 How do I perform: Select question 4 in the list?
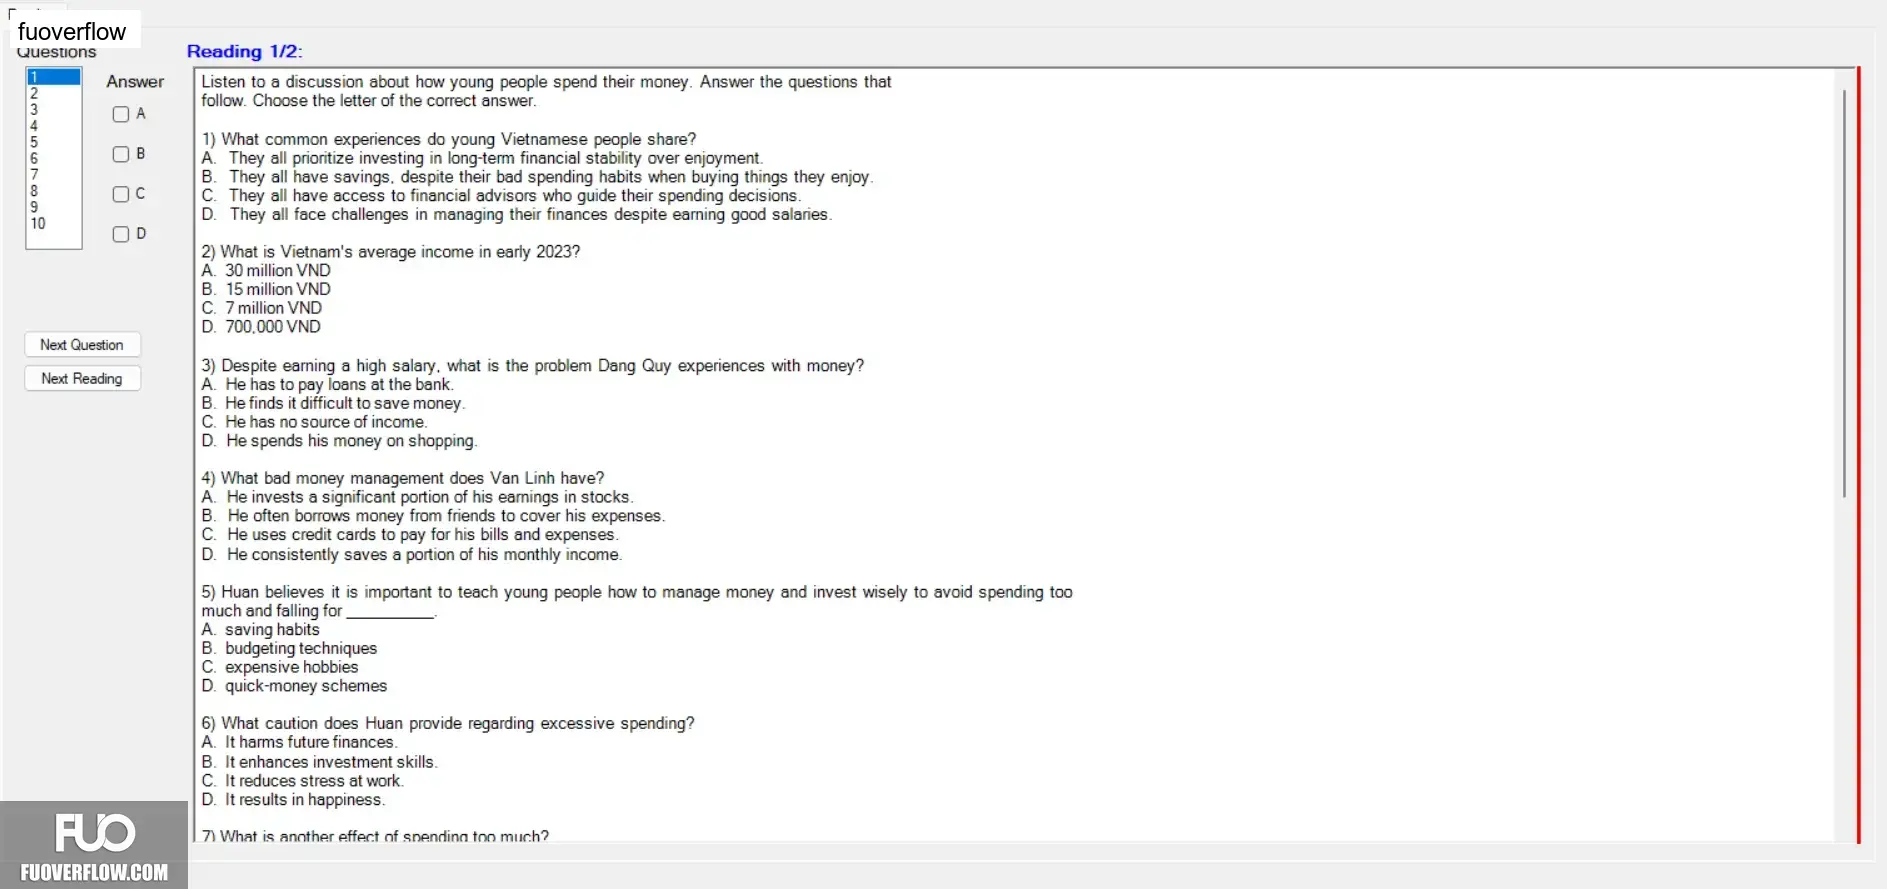pyautogui.click(x=54, y=126)
